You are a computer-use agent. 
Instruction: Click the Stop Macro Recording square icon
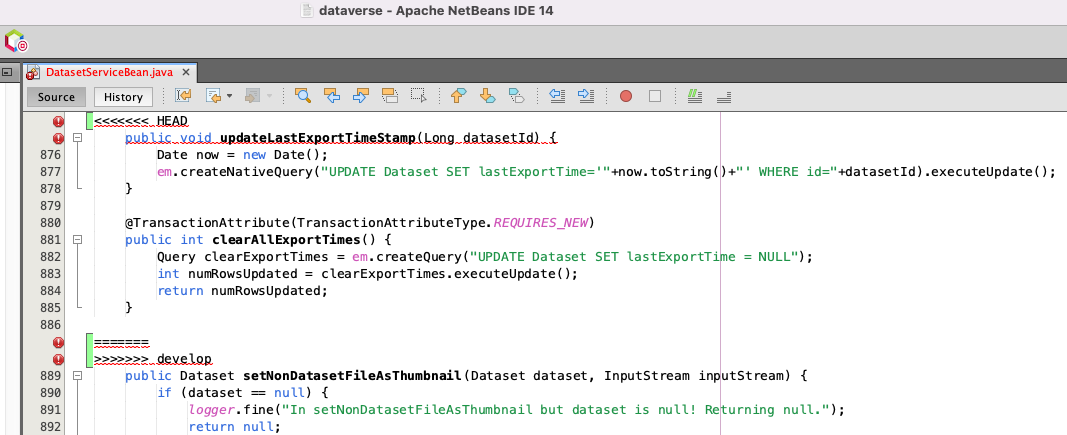[x=655, y=96]
